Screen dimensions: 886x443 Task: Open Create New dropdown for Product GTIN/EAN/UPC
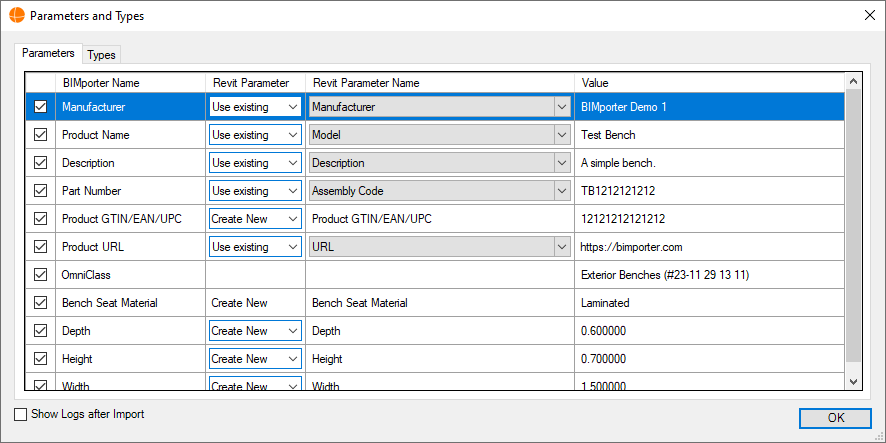coord(255,219)
